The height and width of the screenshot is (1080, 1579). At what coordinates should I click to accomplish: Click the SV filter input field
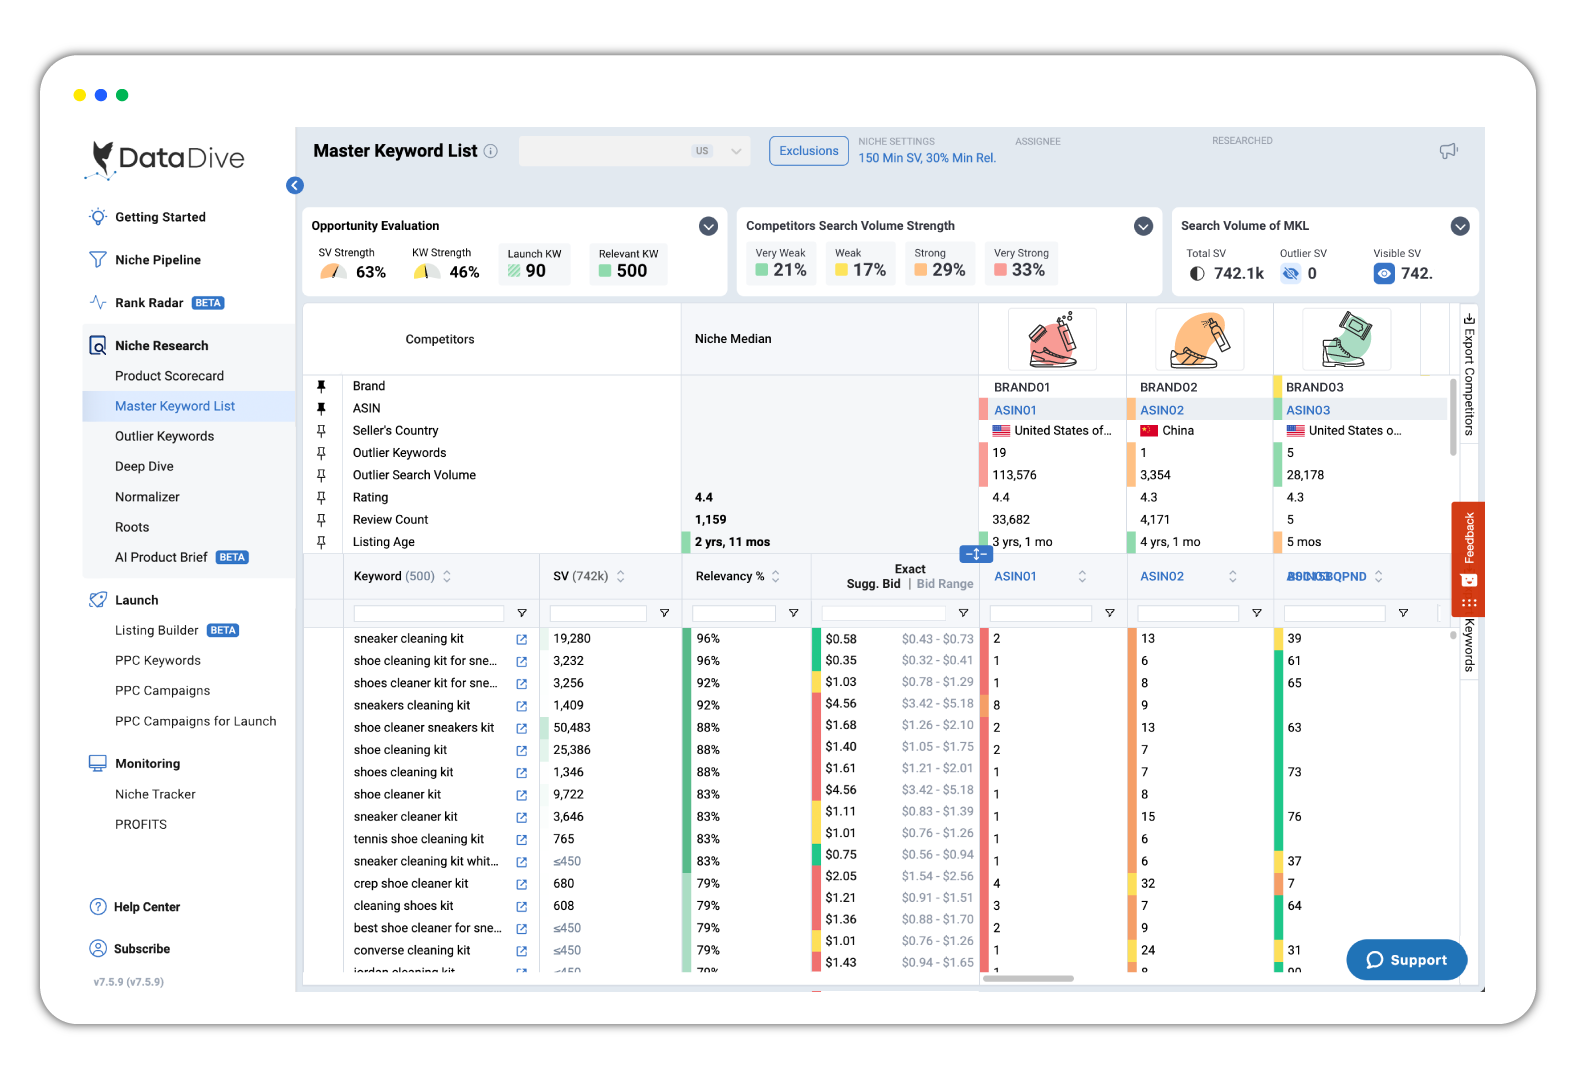point(598,613)
